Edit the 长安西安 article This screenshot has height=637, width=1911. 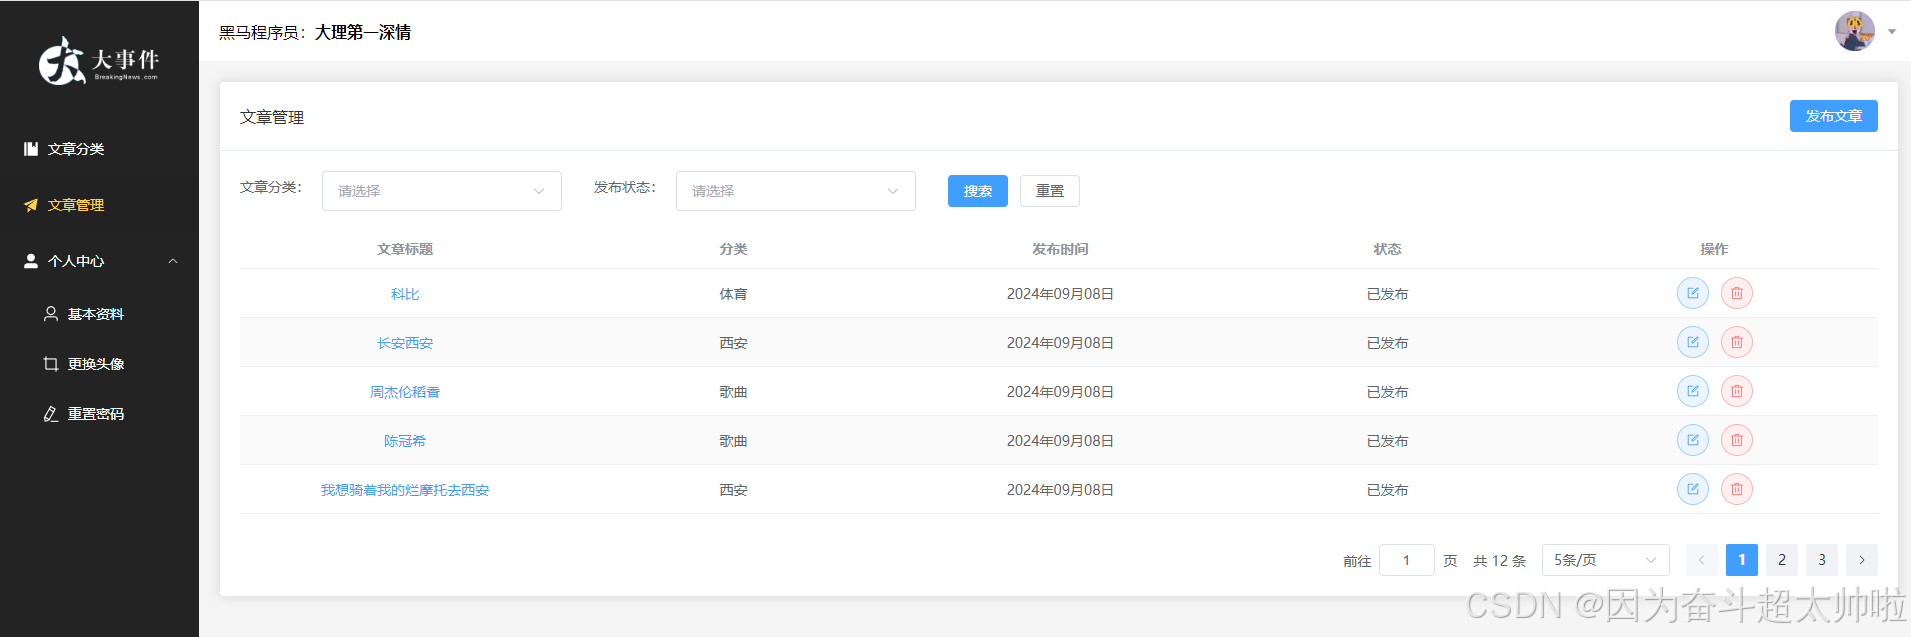coord(1693,342)
